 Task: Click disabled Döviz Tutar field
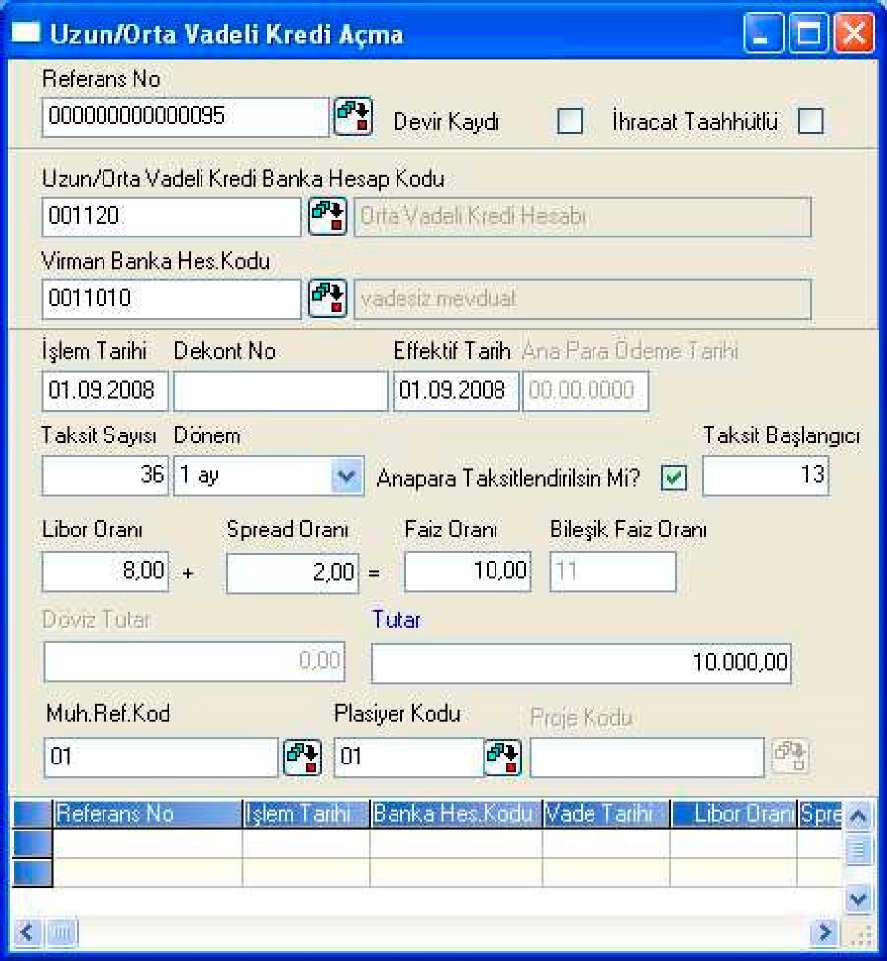pyautogui.click(x=194, y=662)
